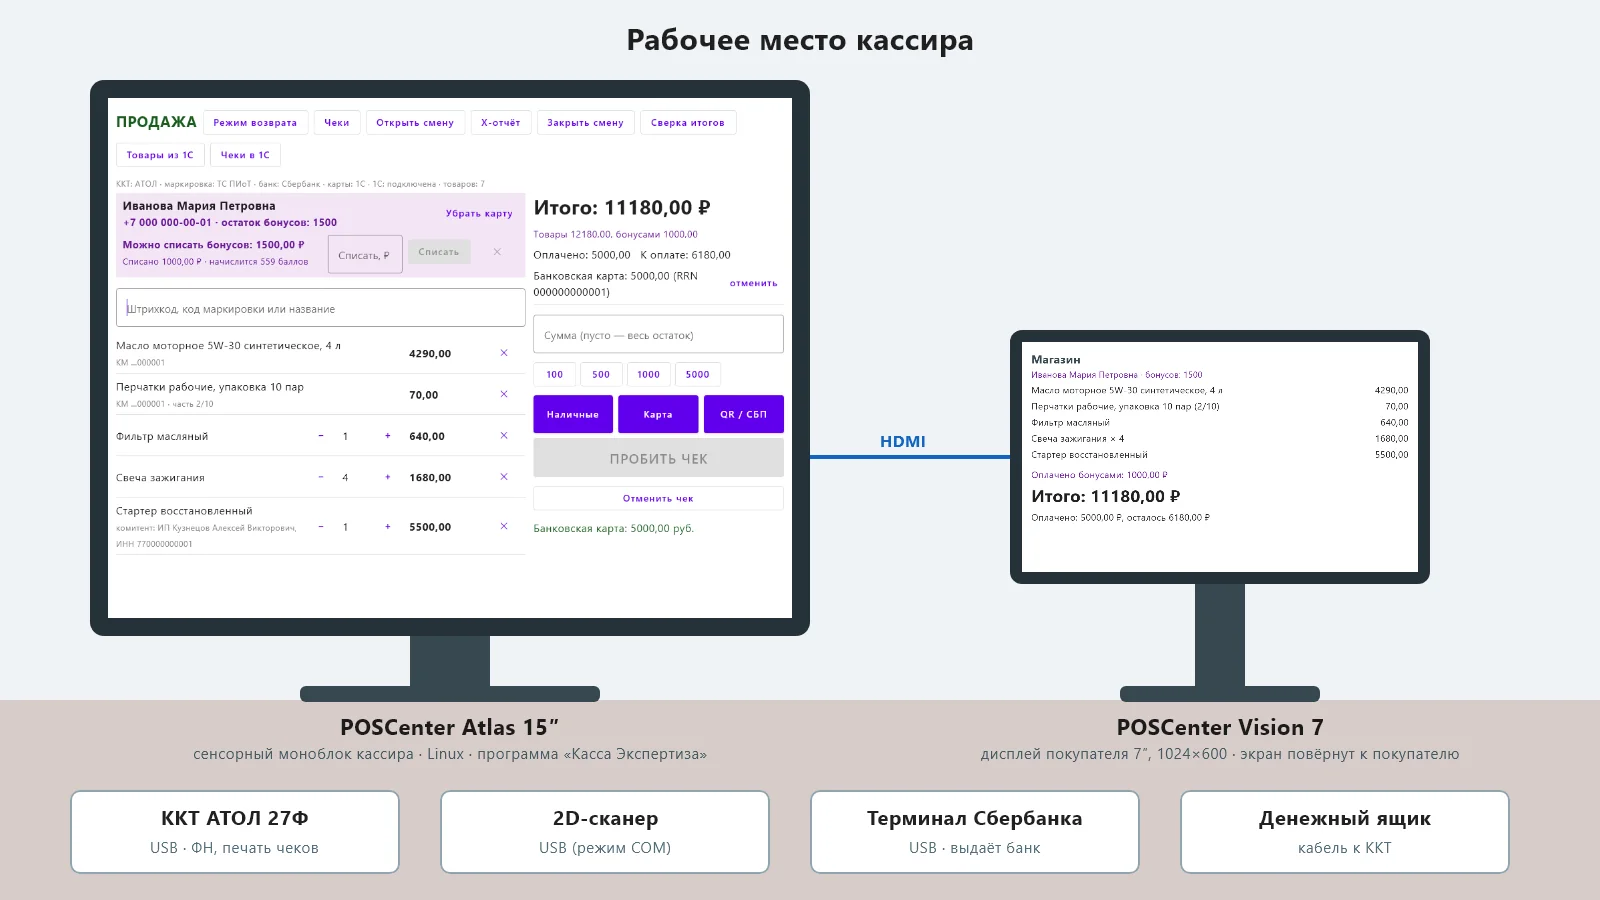Increase the quantity of Фильтр масляный
The image size is (1600, 900).
(x=388, y=436)
